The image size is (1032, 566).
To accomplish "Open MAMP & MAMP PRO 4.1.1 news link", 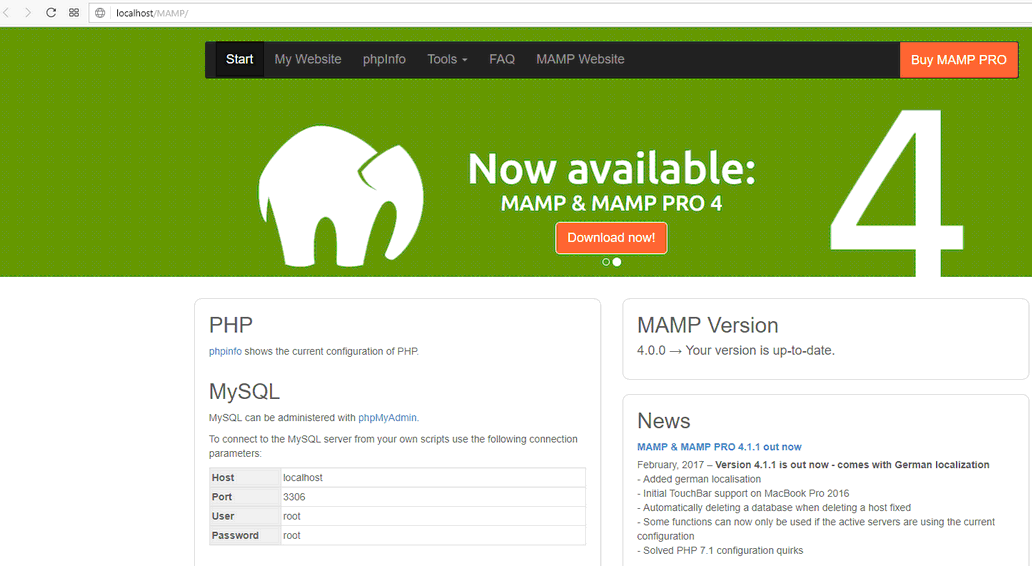I will click(x=719, y=447).
